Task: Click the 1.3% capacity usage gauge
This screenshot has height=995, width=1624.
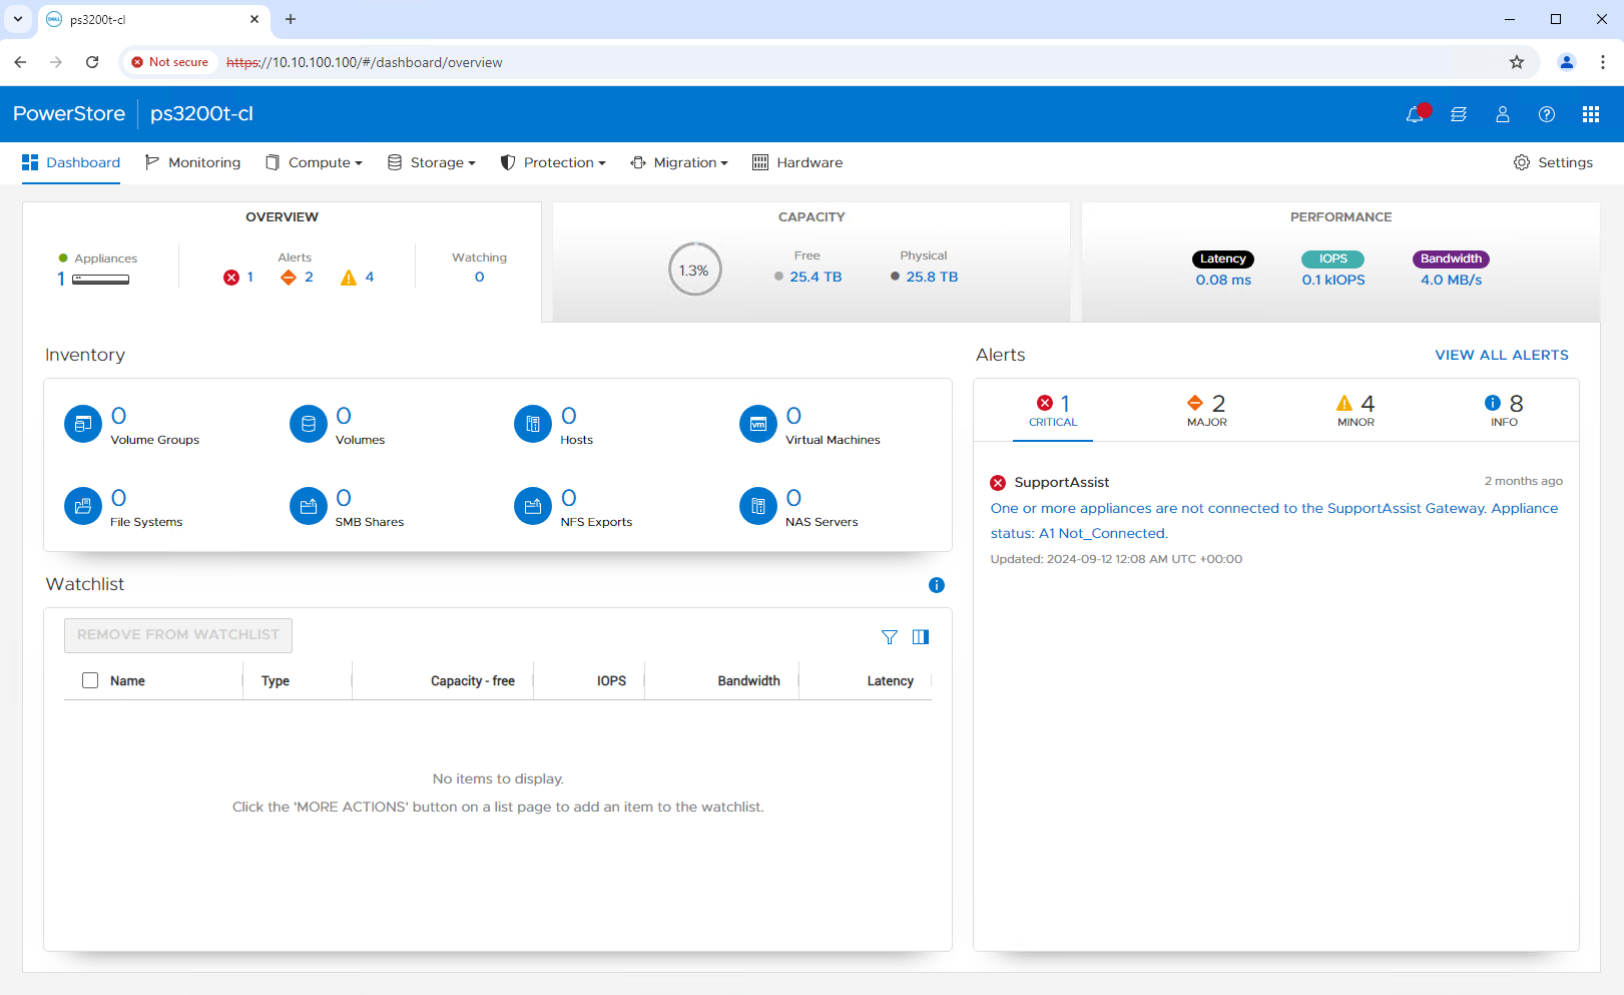Action: coord(694,270)
